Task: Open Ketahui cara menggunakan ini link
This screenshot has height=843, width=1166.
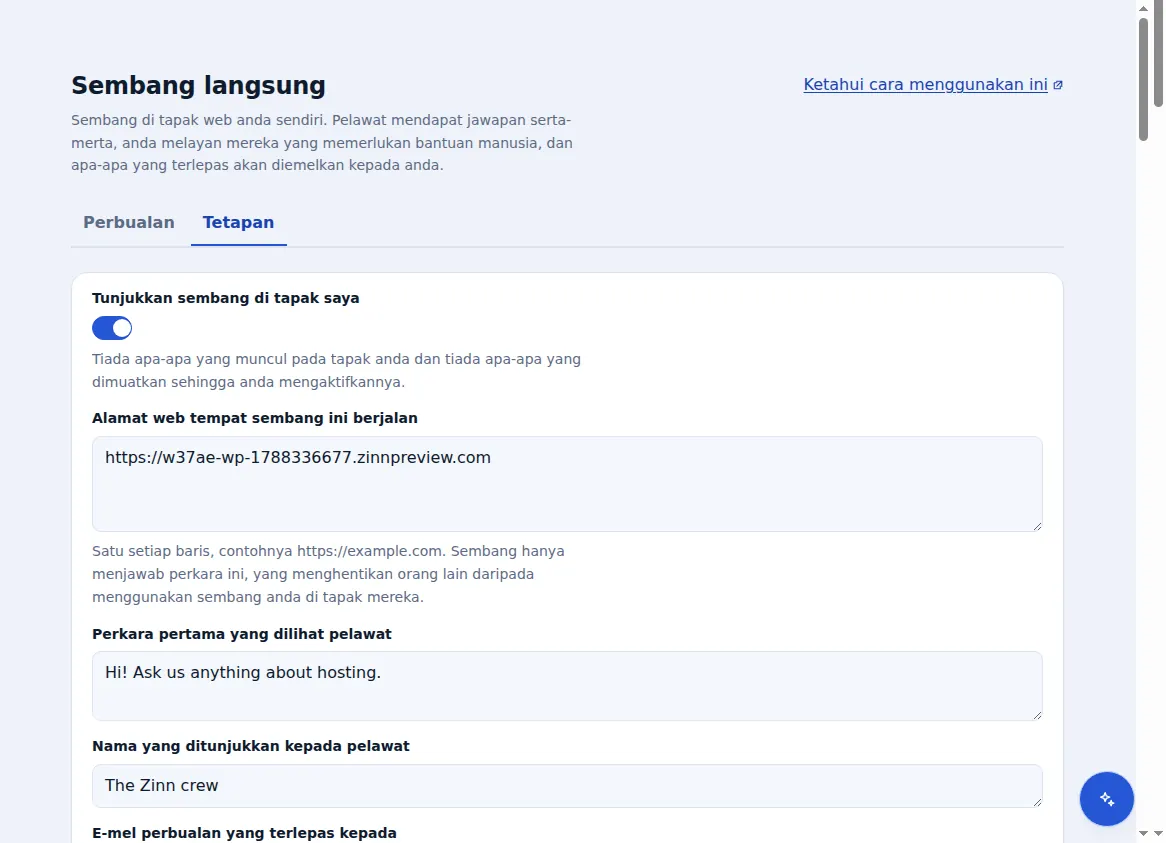Action: click(925, 85)
